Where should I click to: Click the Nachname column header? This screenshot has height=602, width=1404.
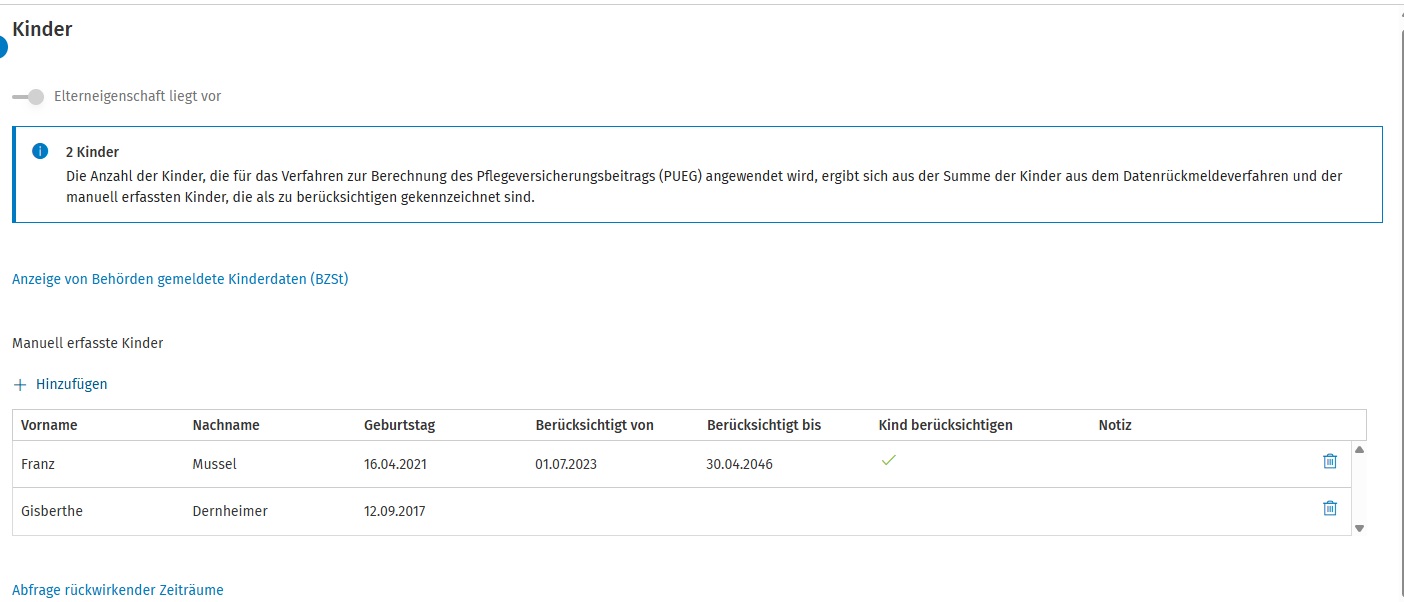click(x=226, y=425)
